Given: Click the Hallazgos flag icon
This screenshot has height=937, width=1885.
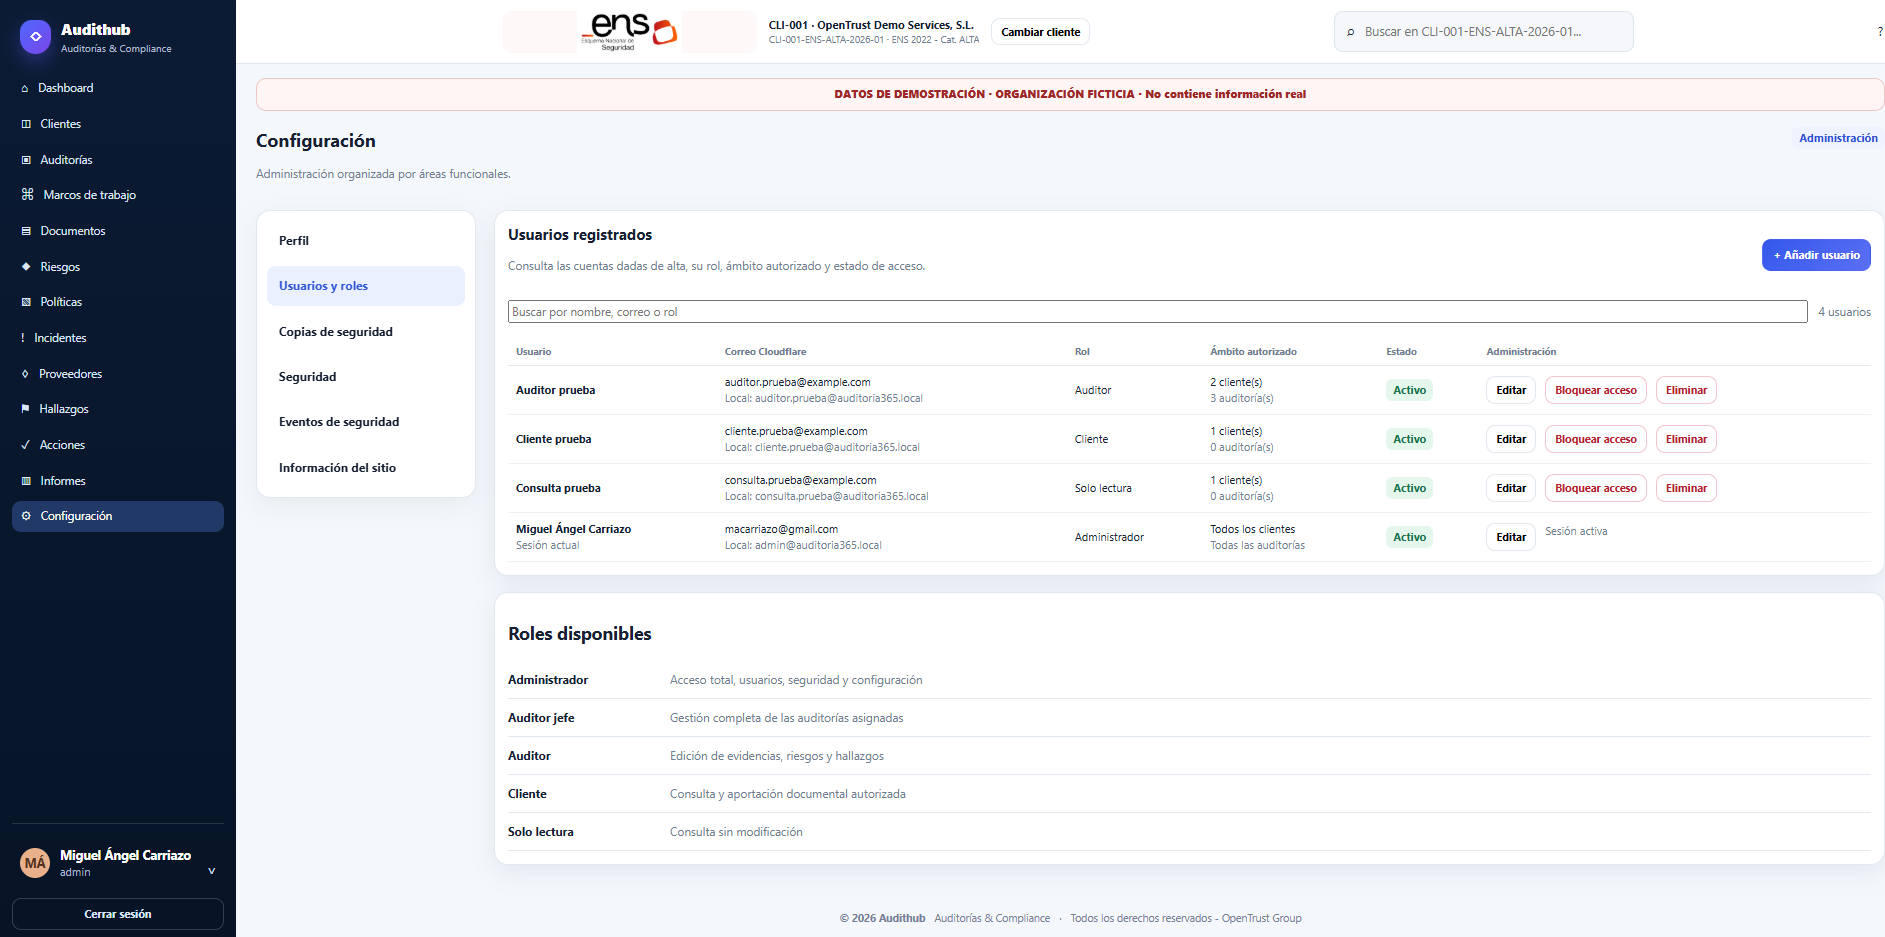Looking at the screenshot, I should pyautogui.click(x=25, y=409).
